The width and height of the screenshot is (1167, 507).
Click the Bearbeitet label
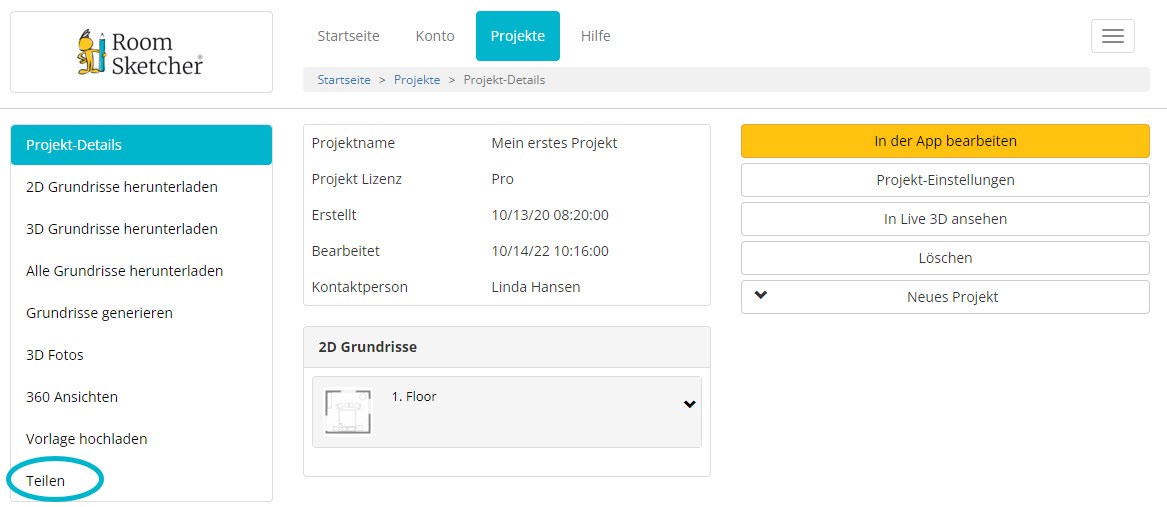345,251
